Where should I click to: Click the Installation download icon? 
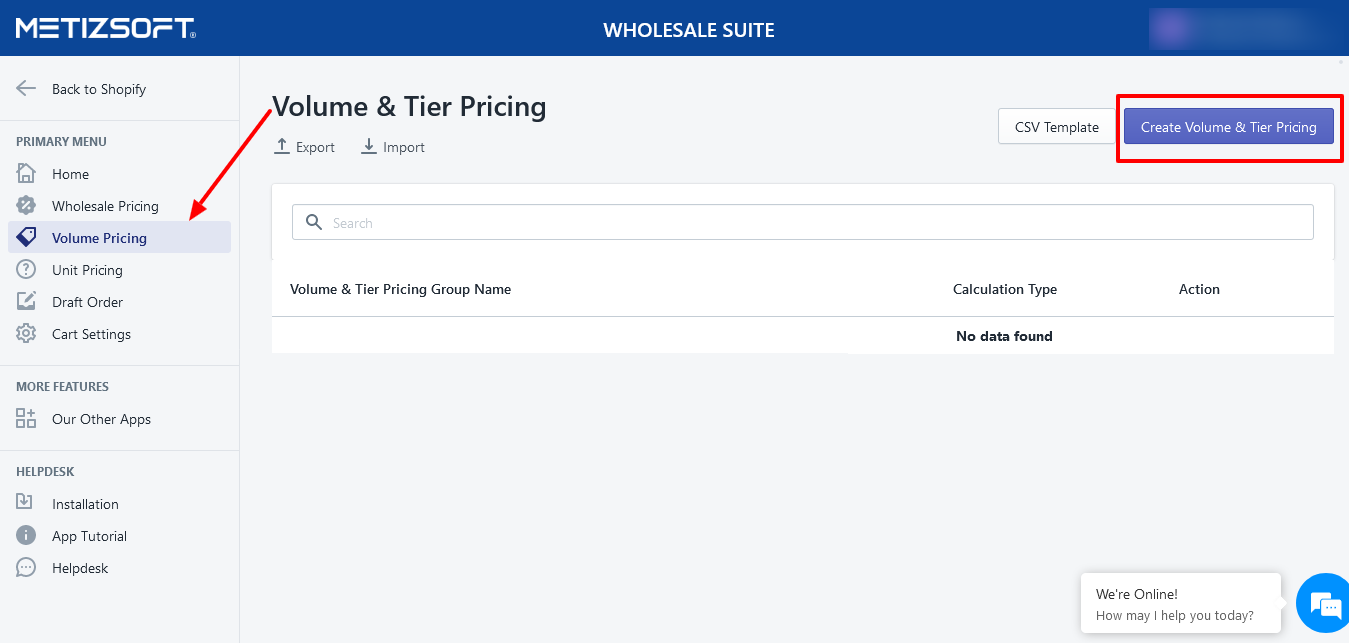click(x=26, y=504)
